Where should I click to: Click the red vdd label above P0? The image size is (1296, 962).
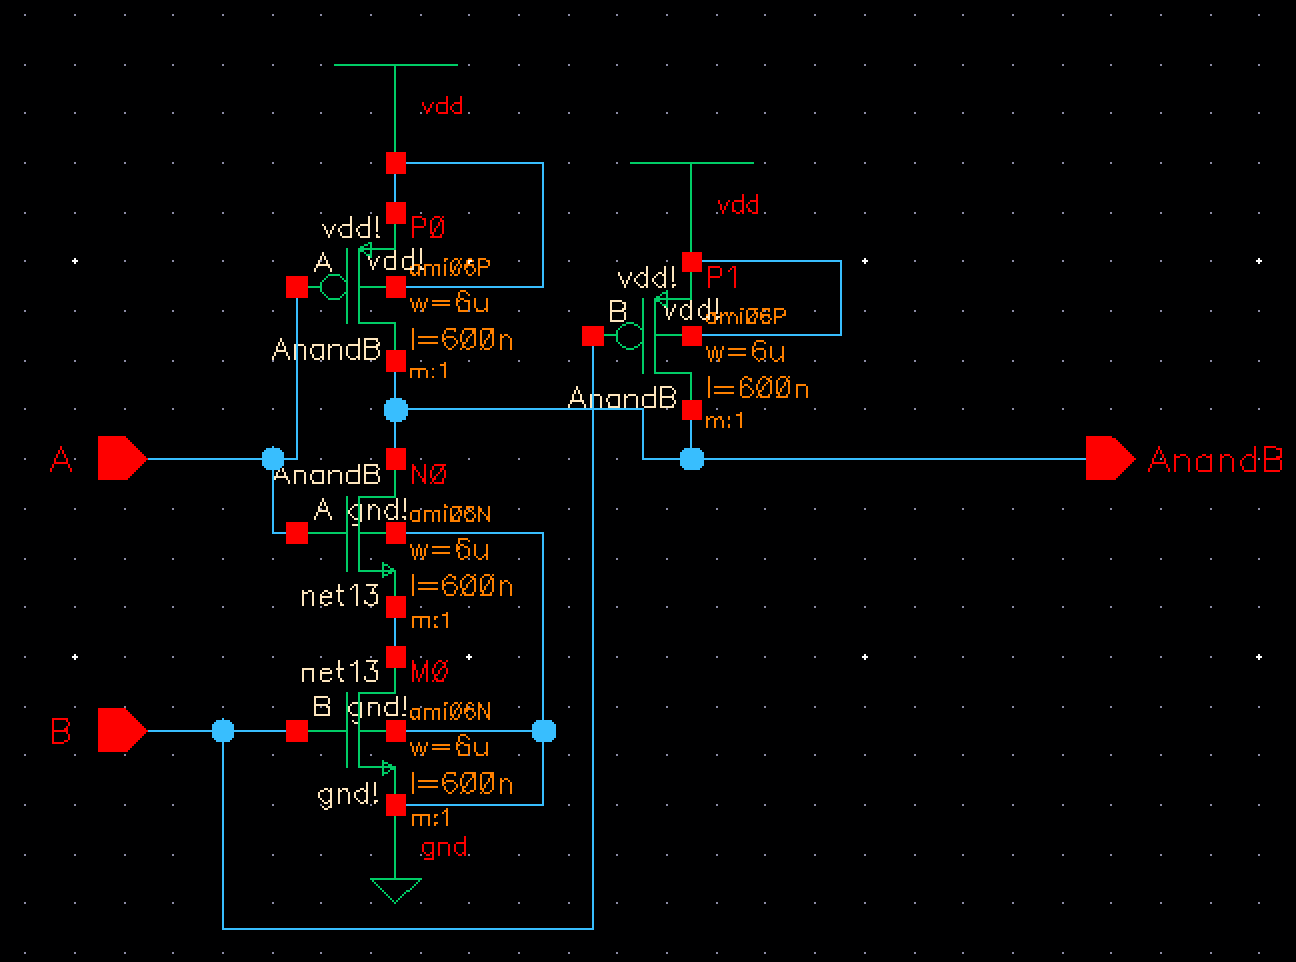[441, 105]
